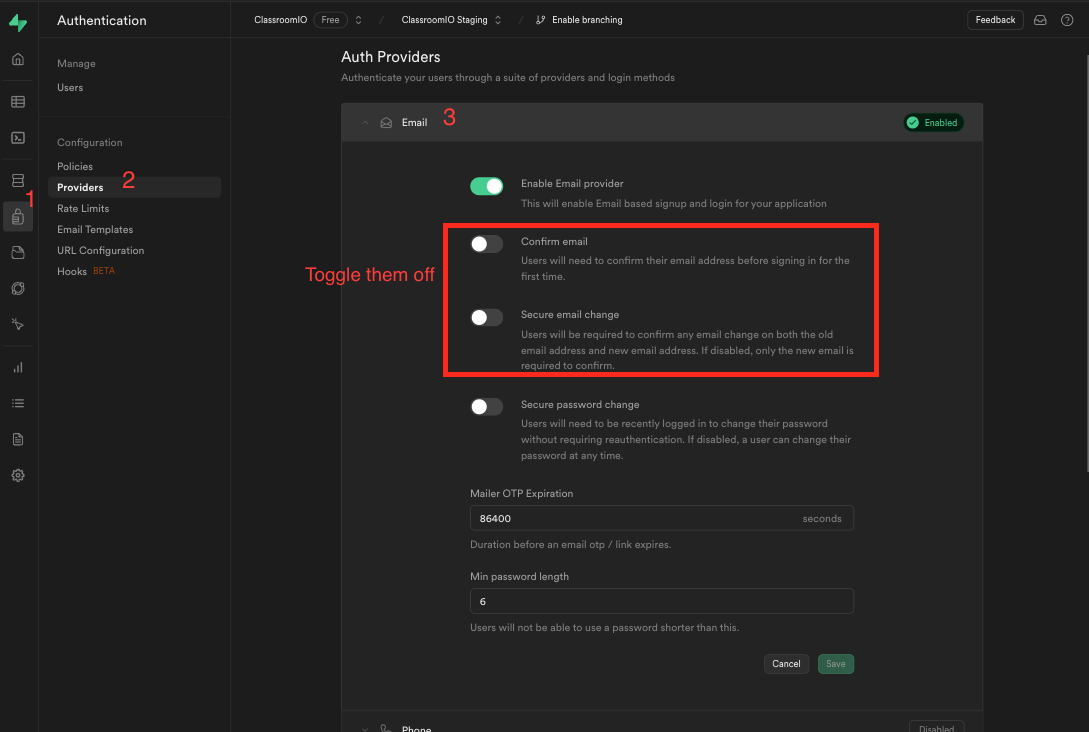Click the Feedback button
The width and height of the screenshot is (1089, 732).
[994, 19]
